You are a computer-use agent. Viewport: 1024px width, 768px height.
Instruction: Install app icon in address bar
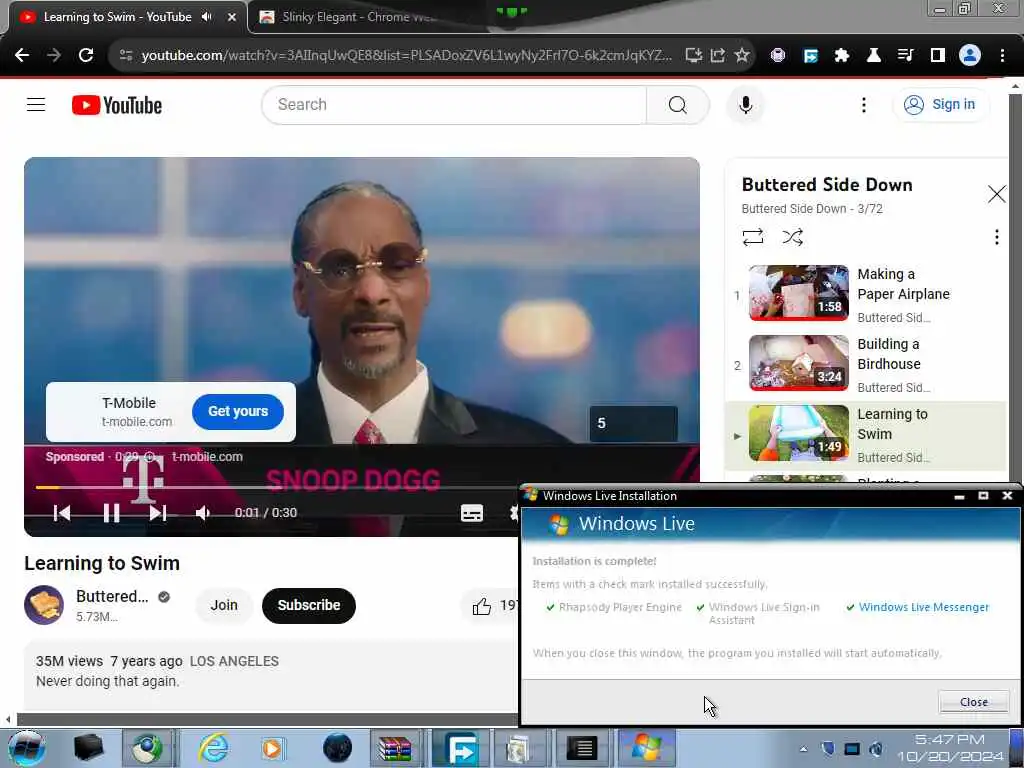(x=694, y=55)
